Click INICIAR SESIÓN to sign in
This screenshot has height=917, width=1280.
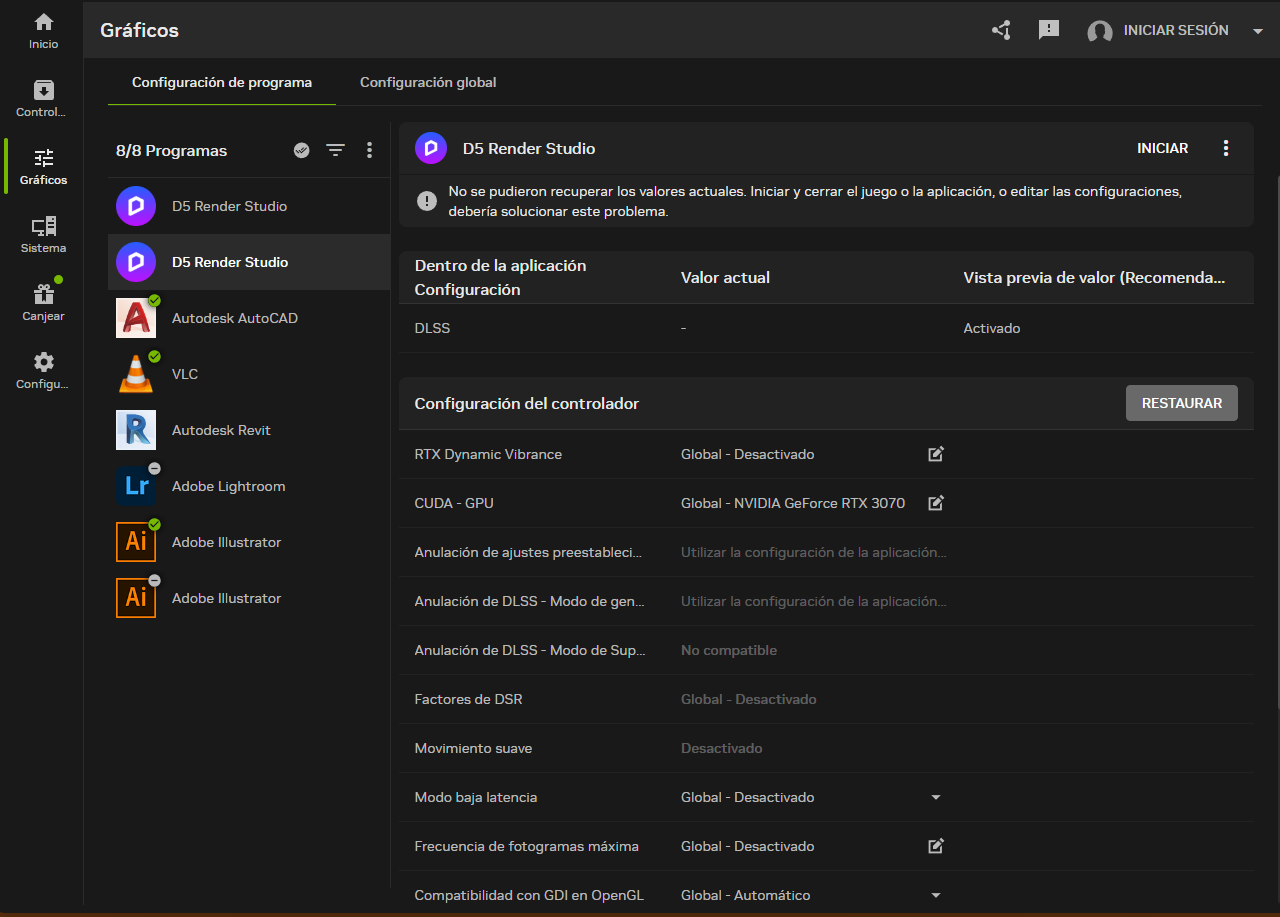pyautogui.click(x=1175, y=30)
